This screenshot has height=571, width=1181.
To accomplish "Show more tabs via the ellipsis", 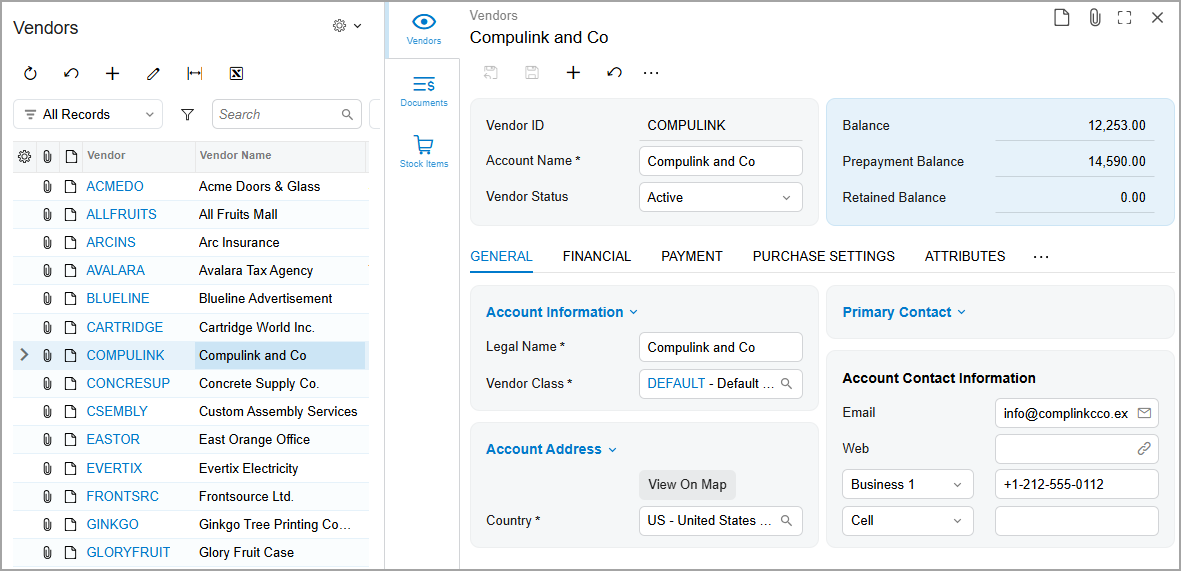I will tap(1041, 257).
